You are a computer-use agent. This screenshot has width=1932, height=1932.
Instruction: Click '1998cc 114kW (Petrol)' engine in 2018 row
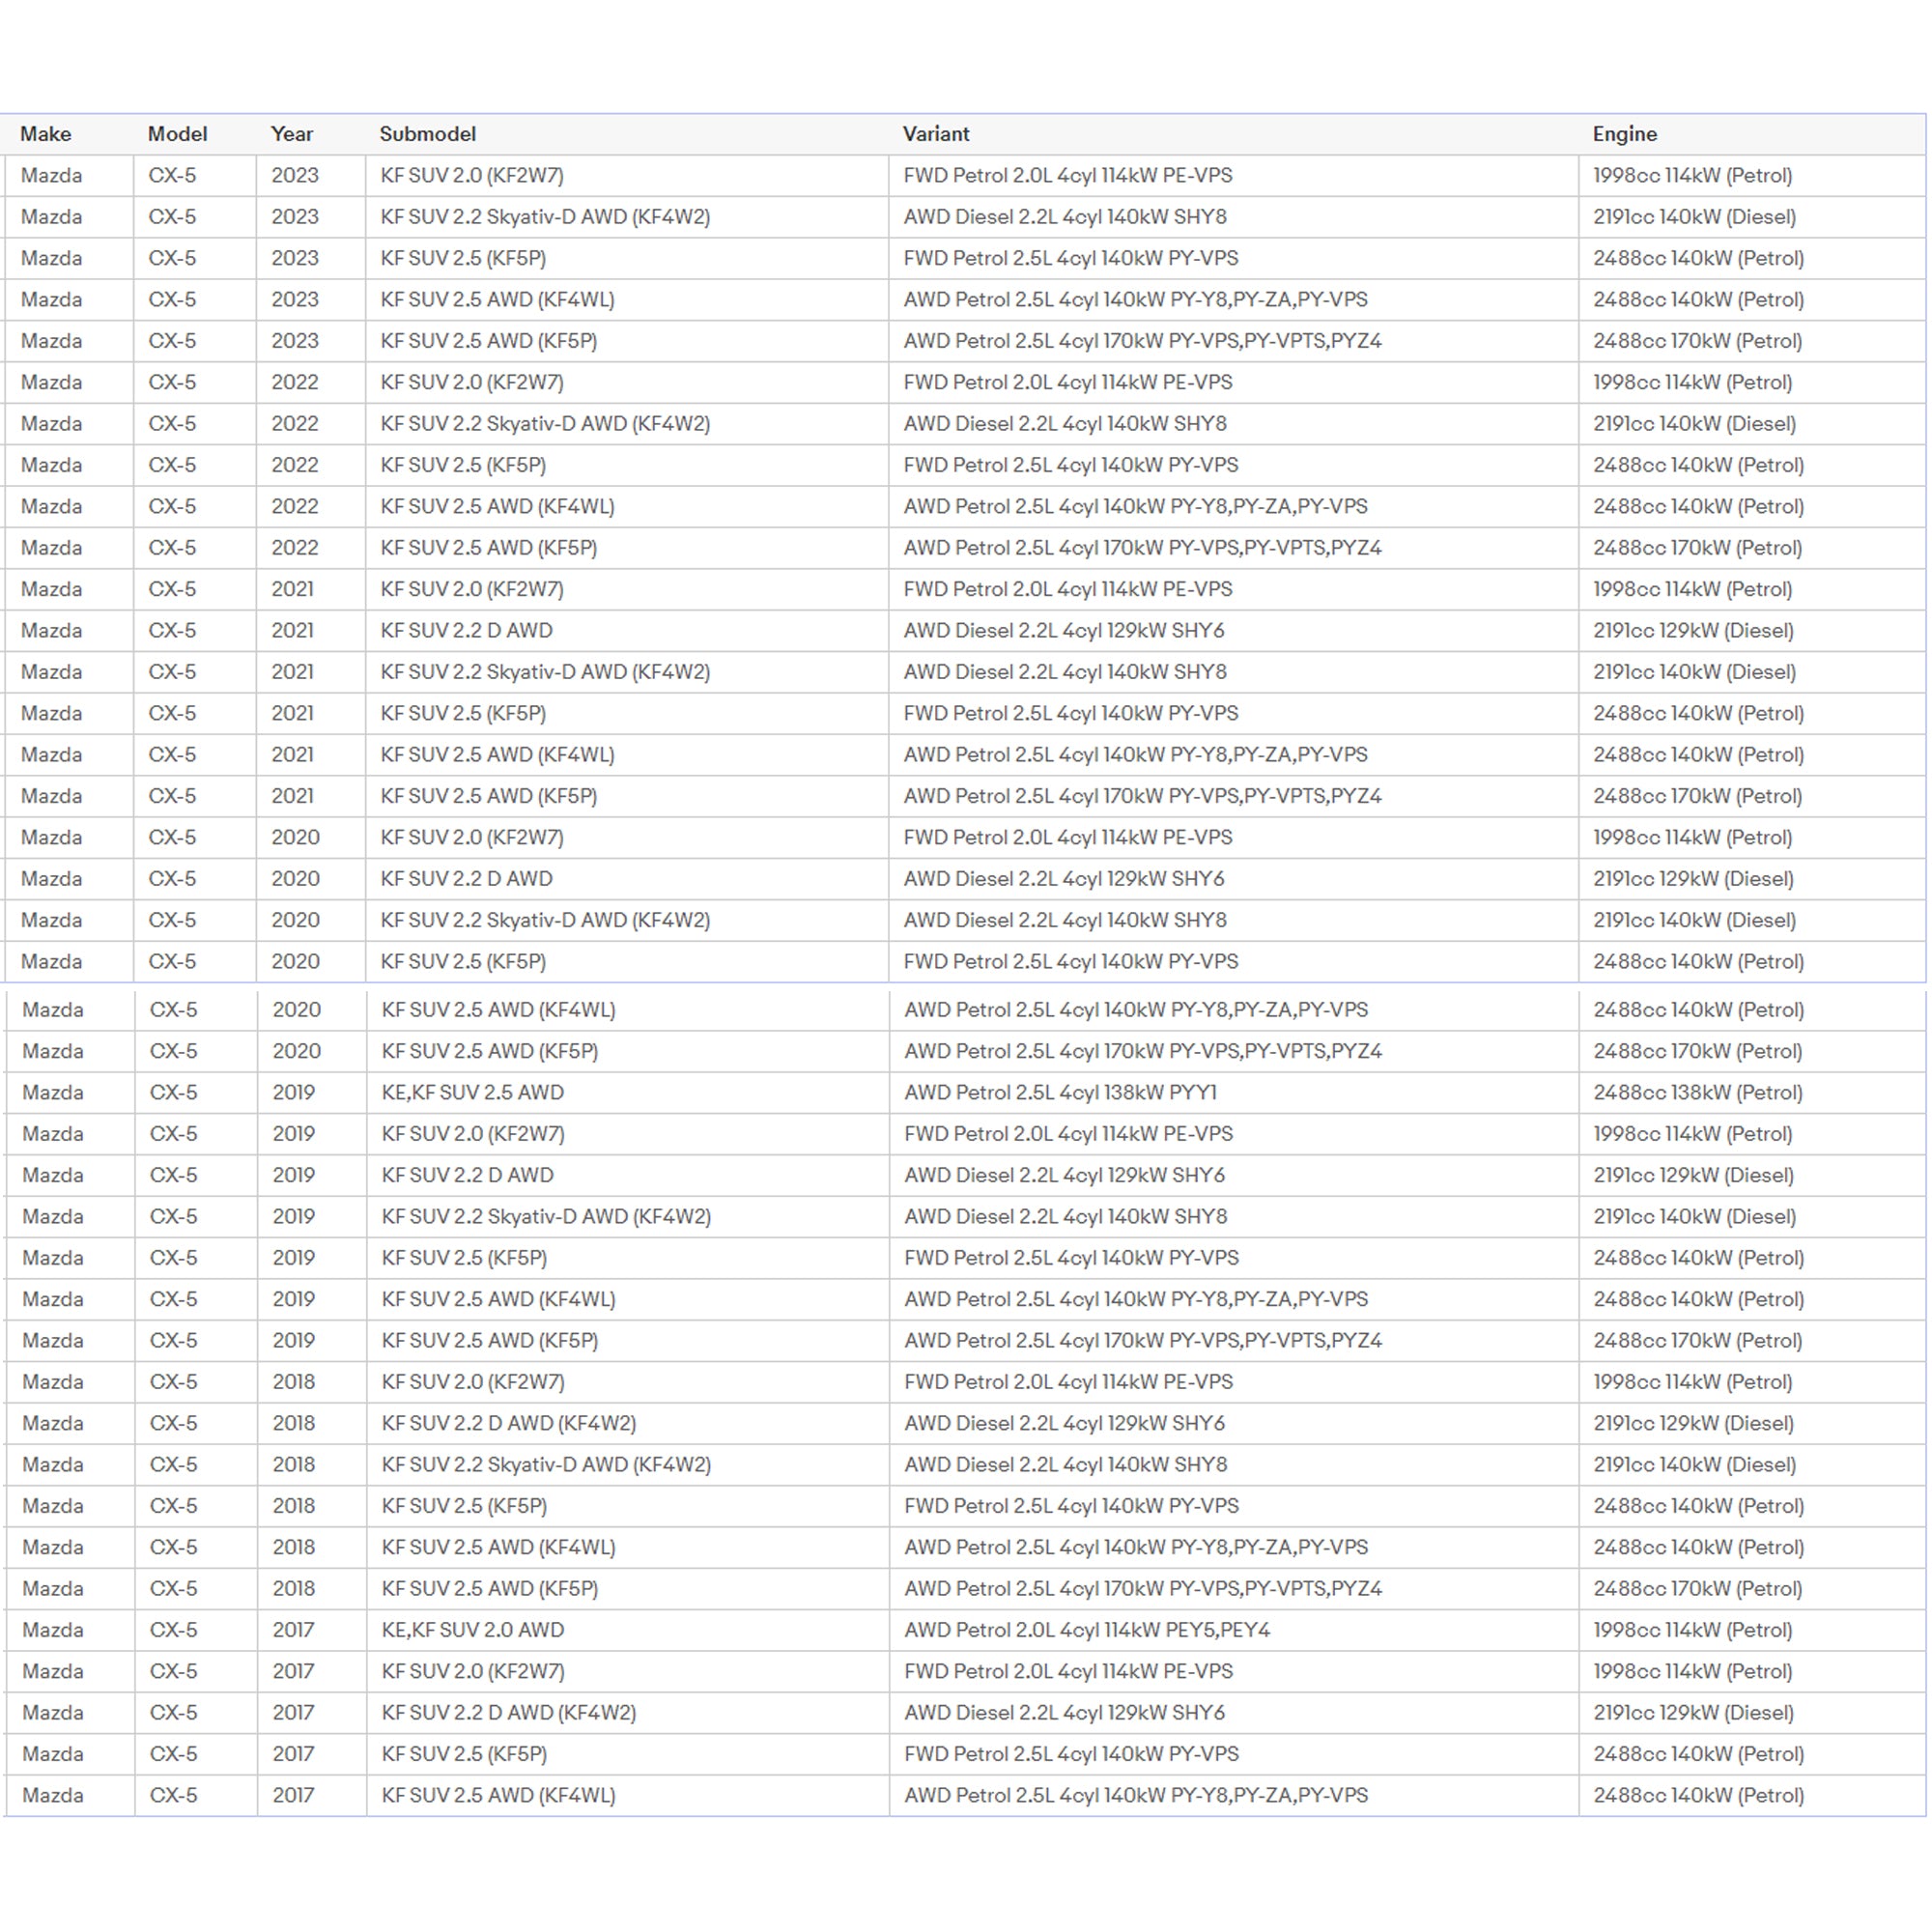(x=1692, y=1383)
